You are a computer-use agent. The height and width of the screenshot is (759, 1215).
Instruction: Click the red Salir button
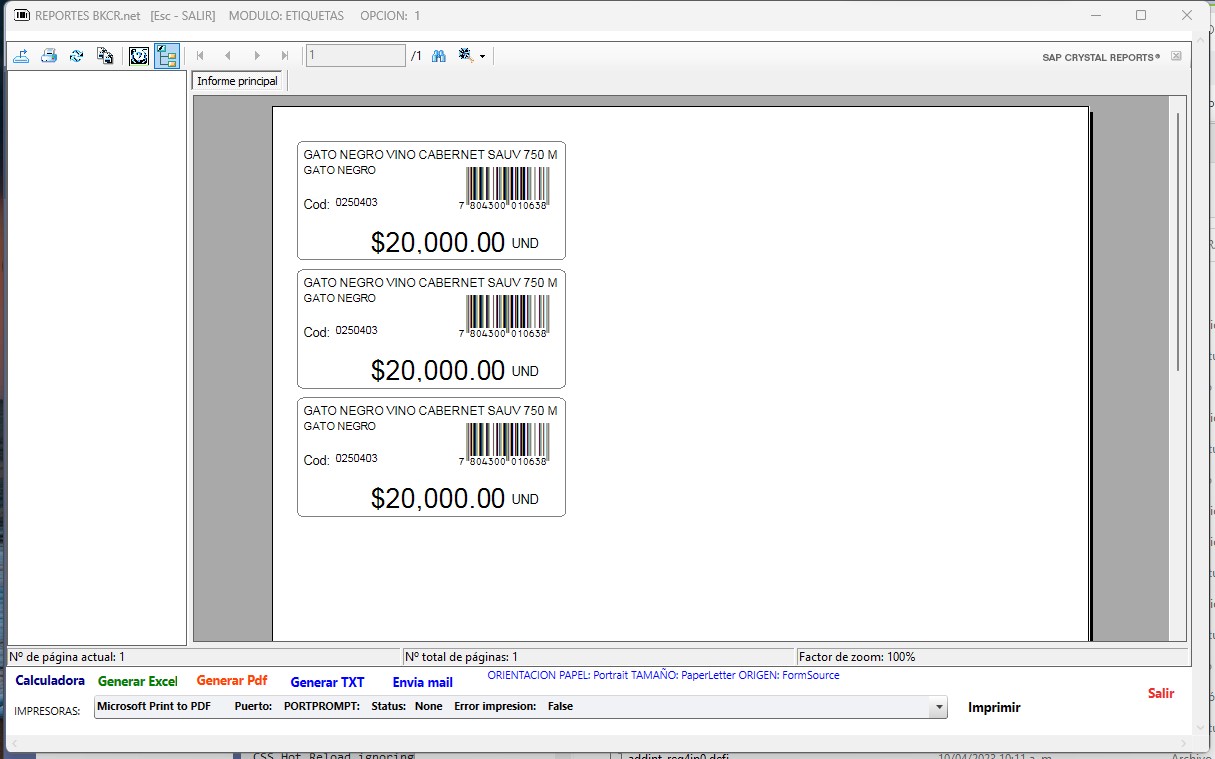pyautogui.click(x=1161, y=693)
